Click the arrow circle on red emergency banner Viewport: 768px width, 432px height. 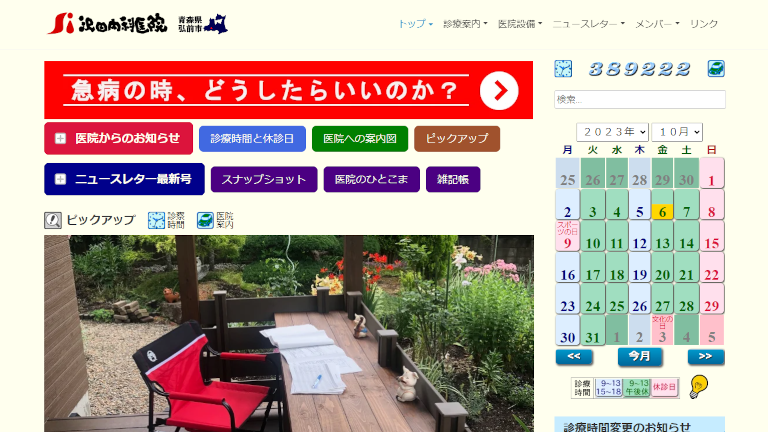click(499, 91)
